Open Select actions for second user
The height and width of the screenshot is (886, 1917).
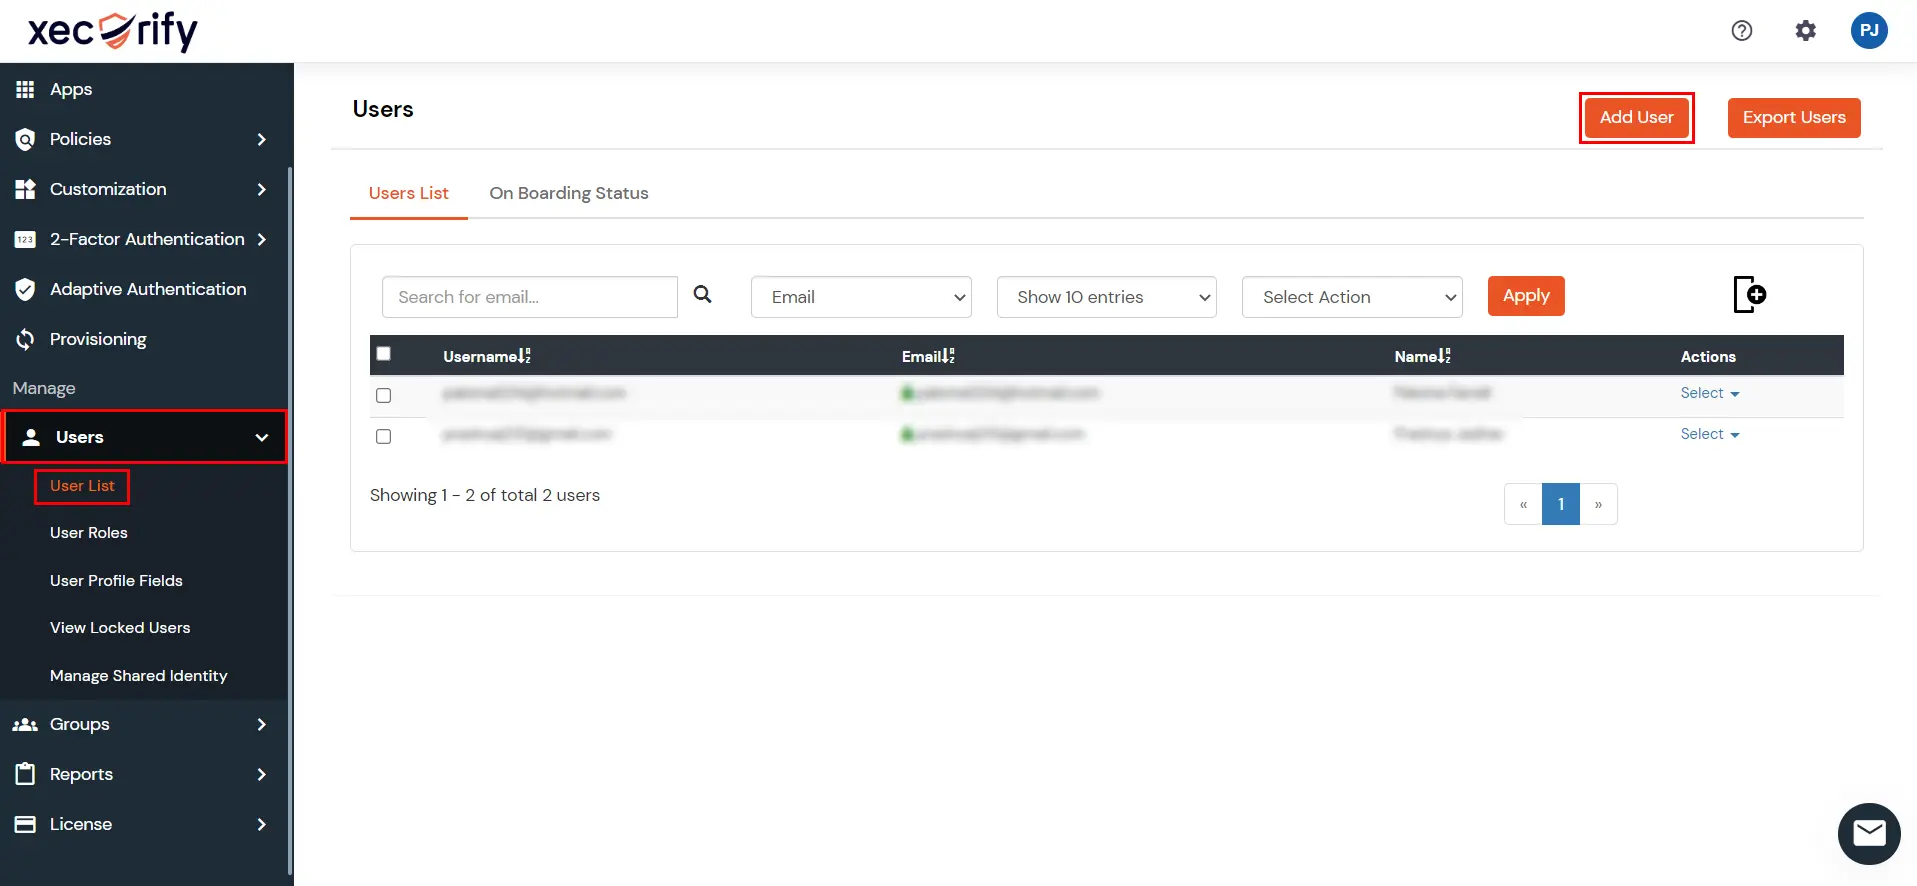1709,434
